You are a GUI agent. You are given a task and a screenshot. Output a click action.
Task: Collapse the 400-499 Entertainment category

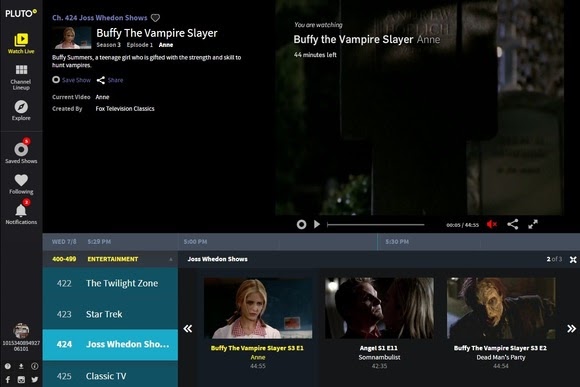coord(171,259)
